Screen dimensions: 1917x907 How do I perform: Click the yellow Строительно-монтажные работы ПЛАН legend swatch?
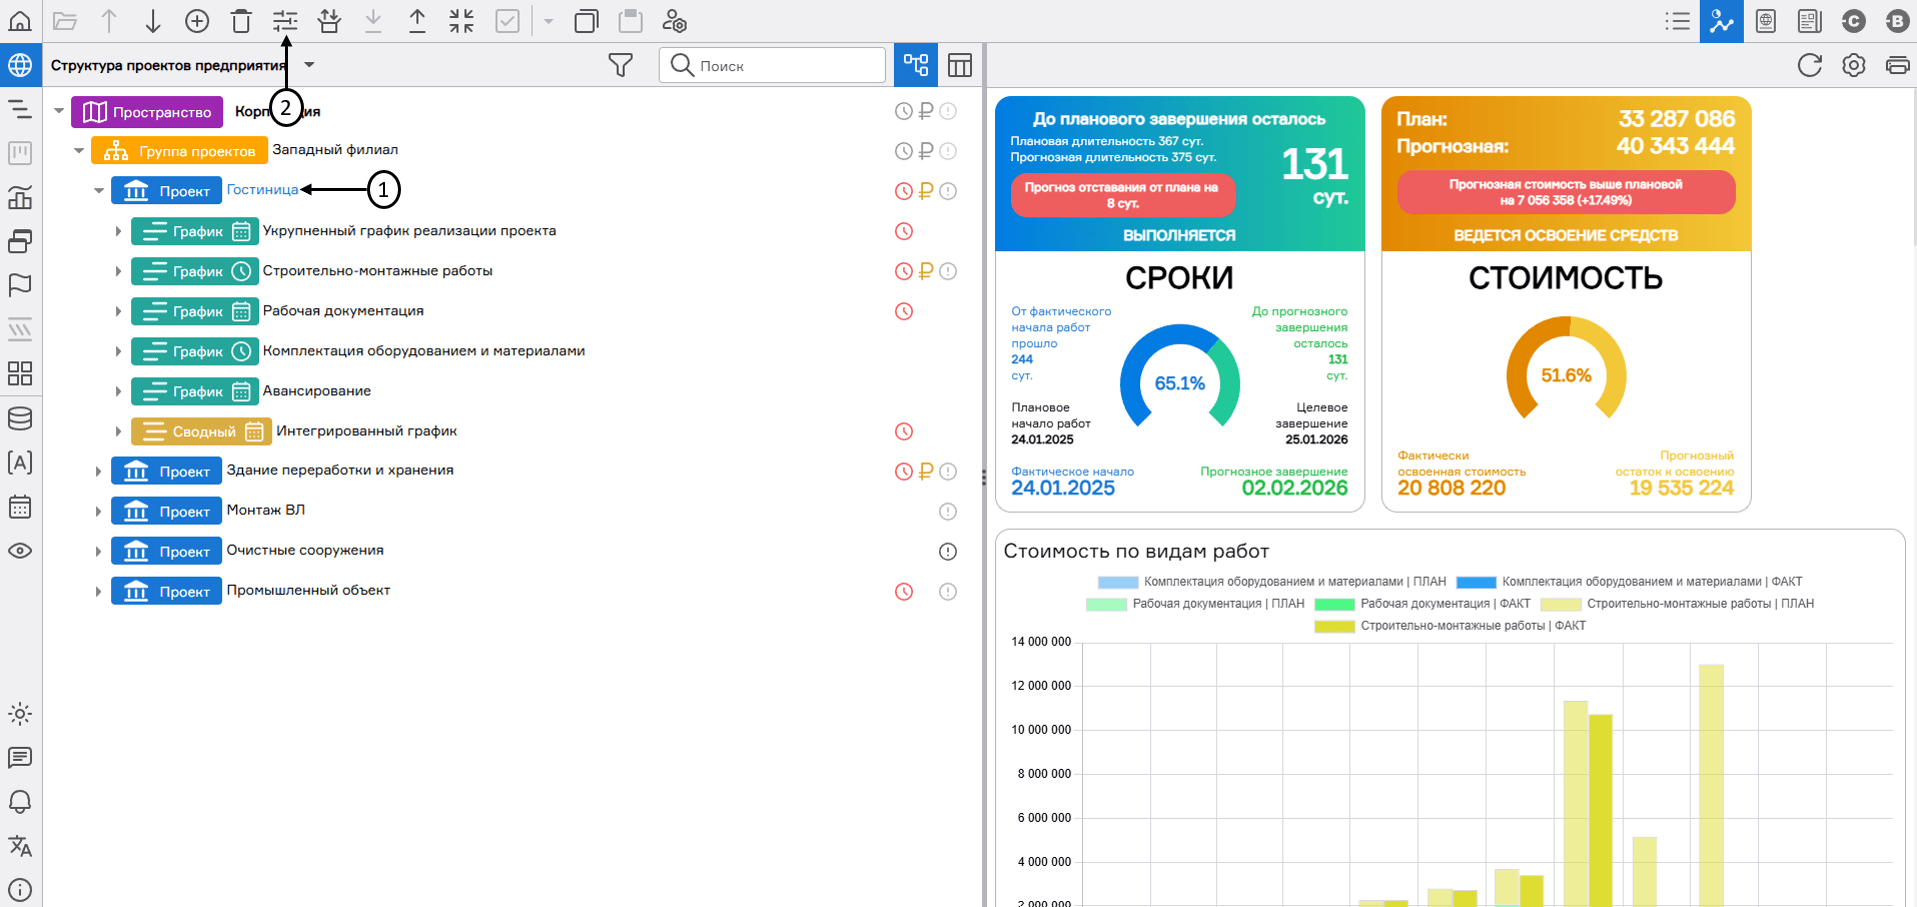1560,604
